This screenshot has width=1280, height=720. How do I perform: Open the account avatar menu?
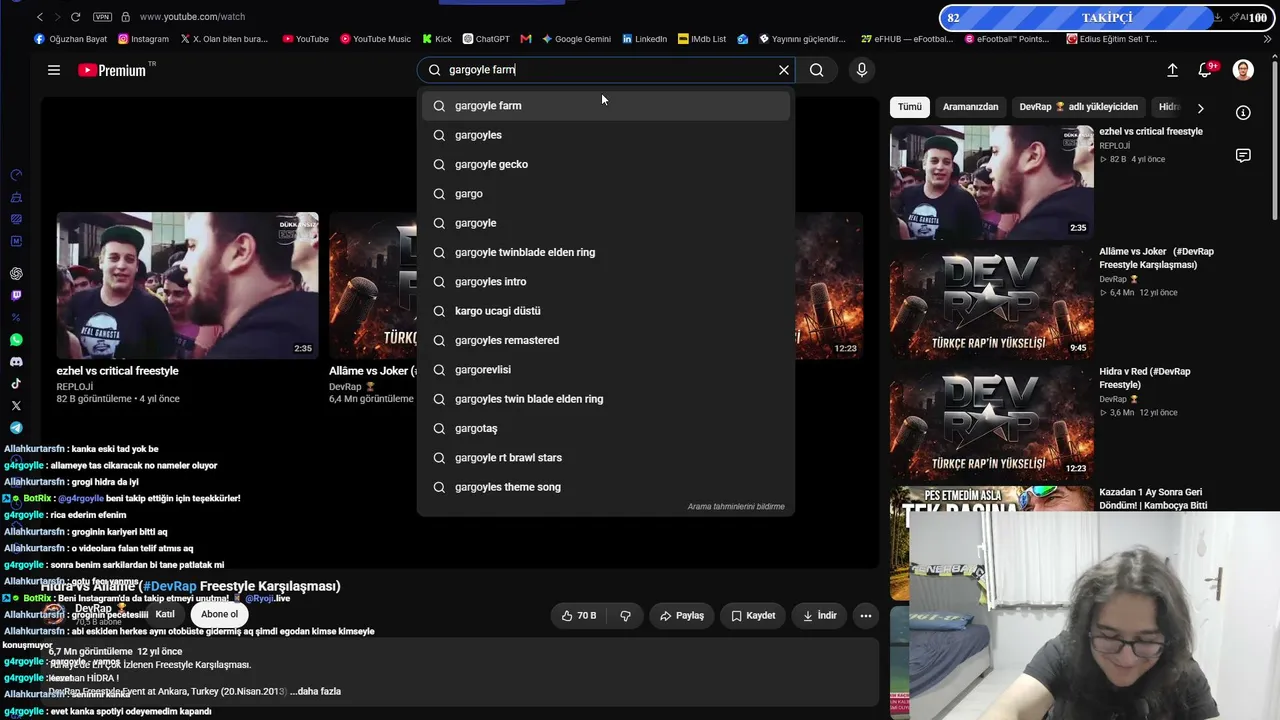(1243, 70)
